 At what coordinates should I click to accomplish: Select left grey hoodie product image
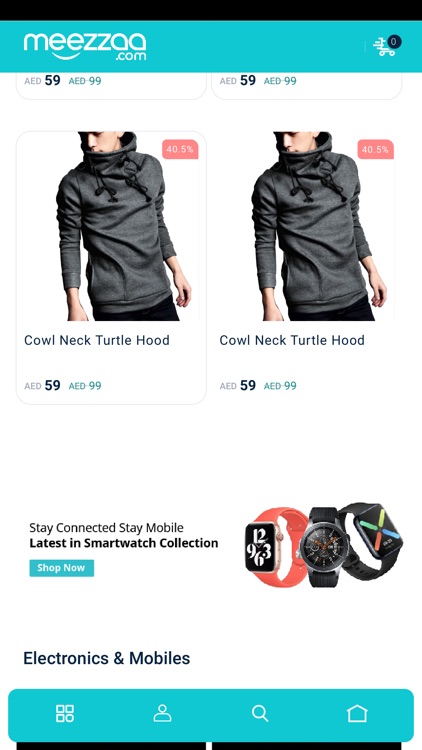coord(111,226)
